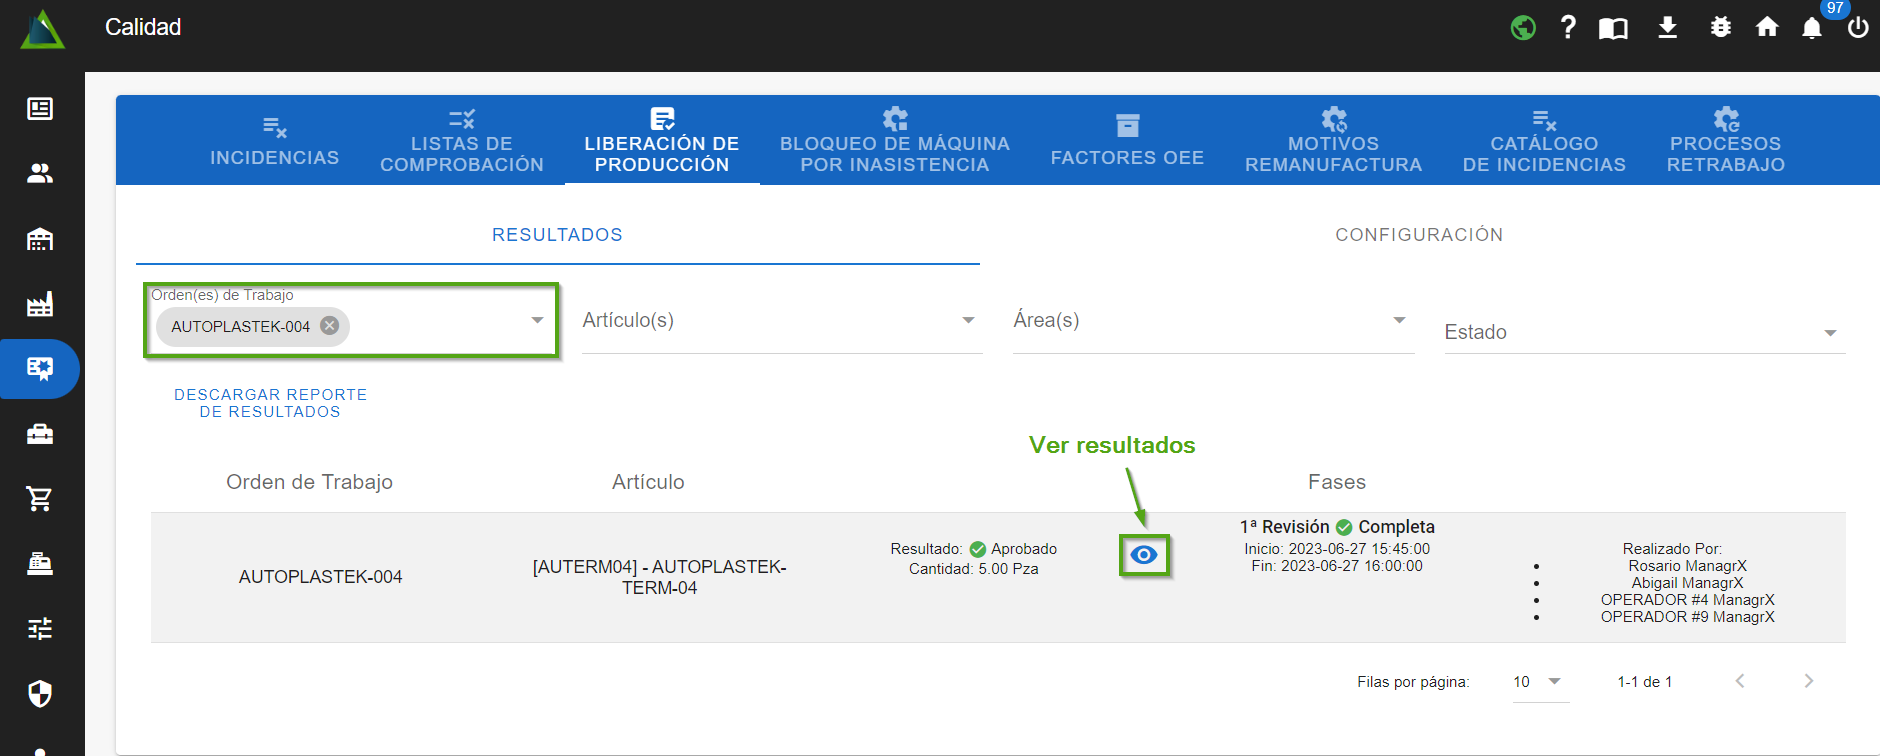Open the Estado dropdown

[x=1829, y=333]
